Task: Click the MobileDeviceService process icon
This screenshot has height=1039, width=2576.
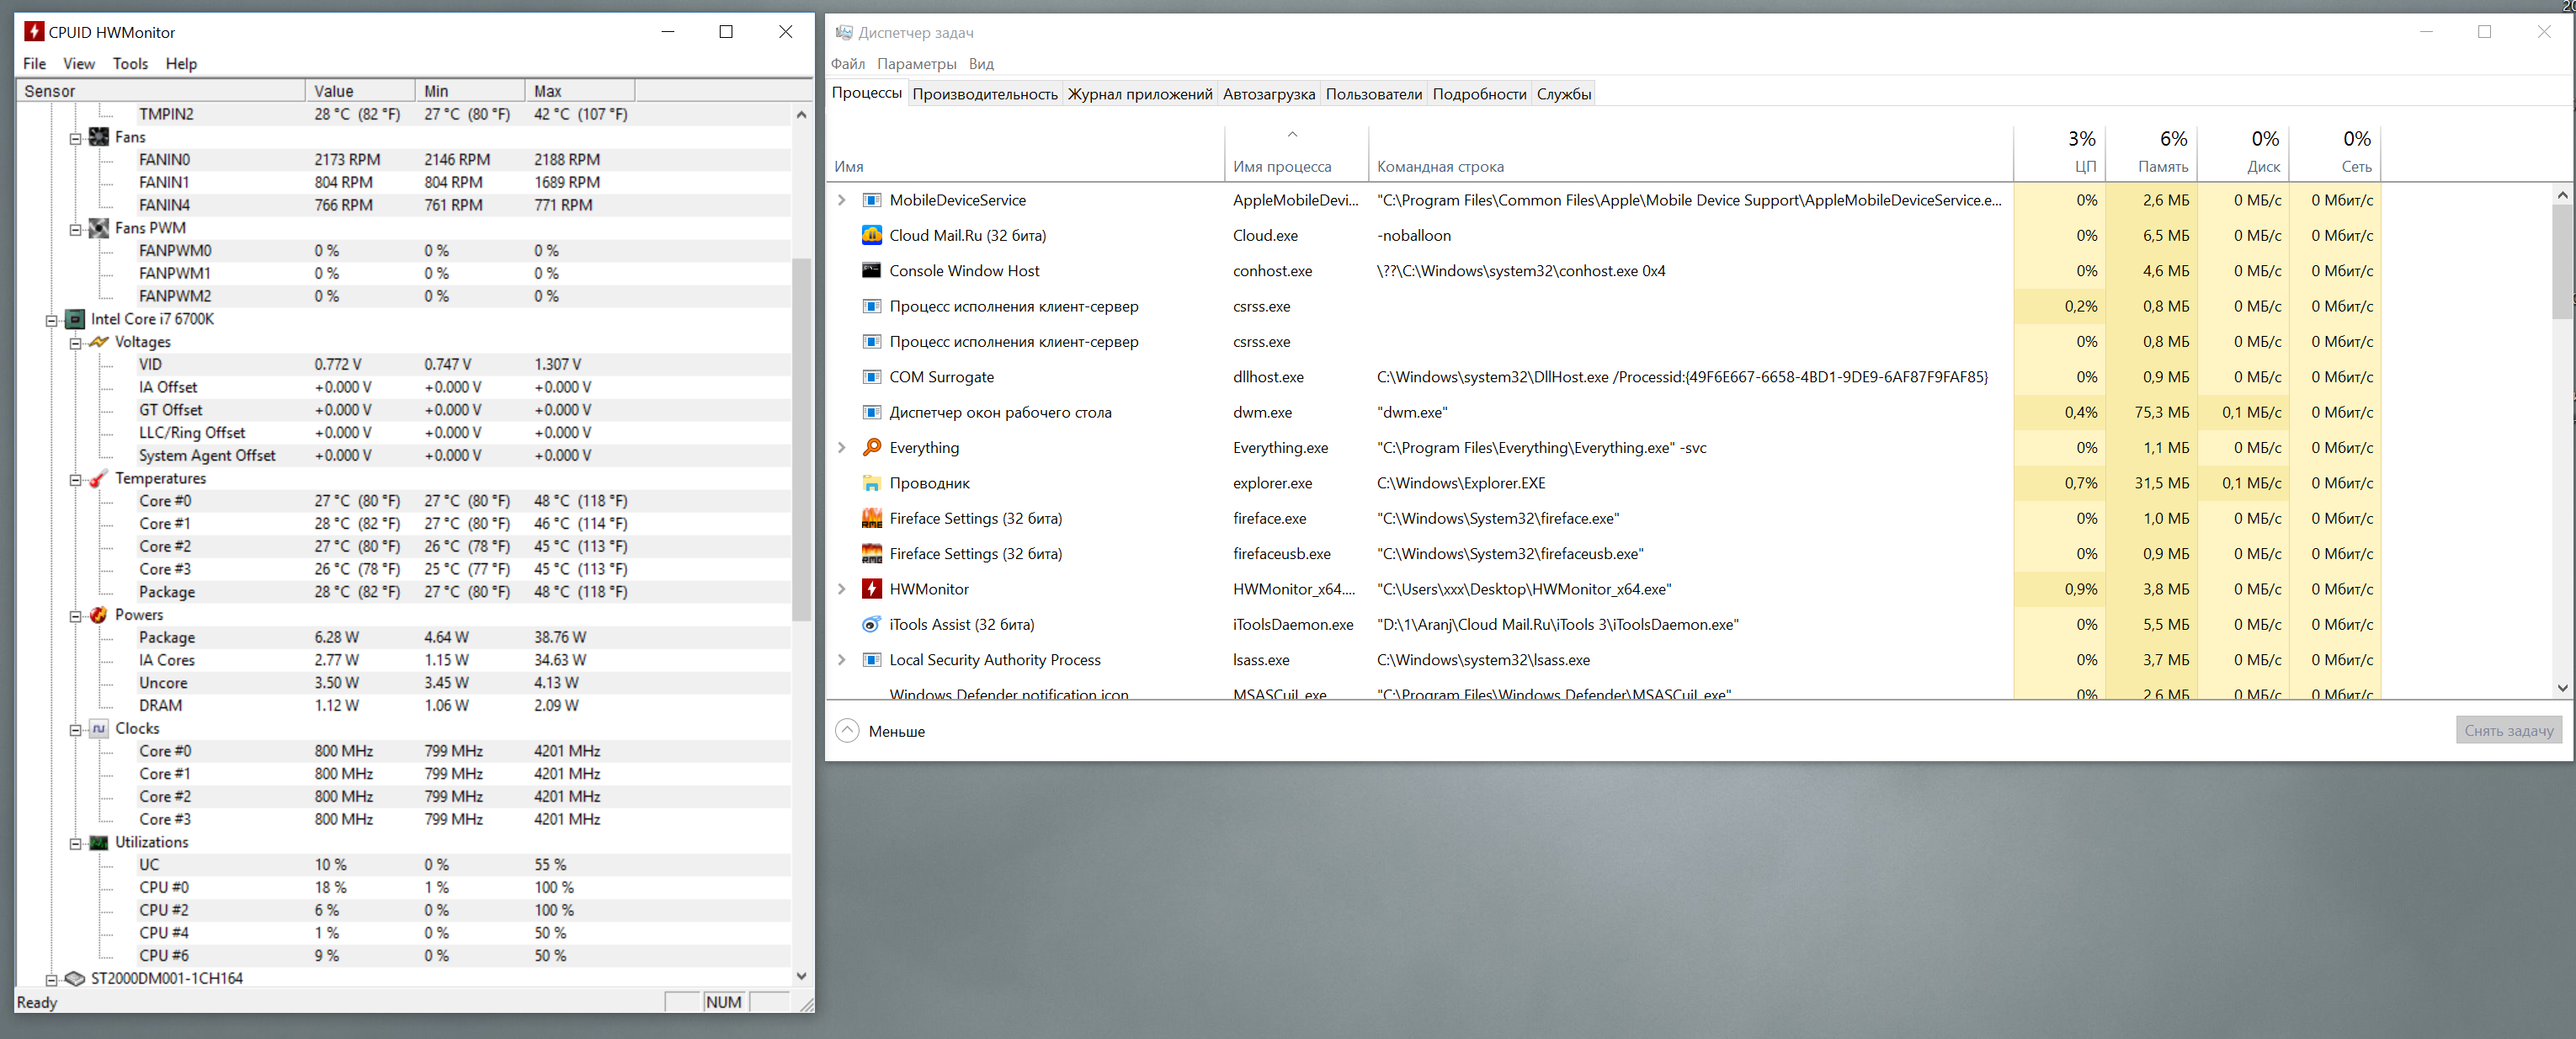Action: [x=871, y=200]
